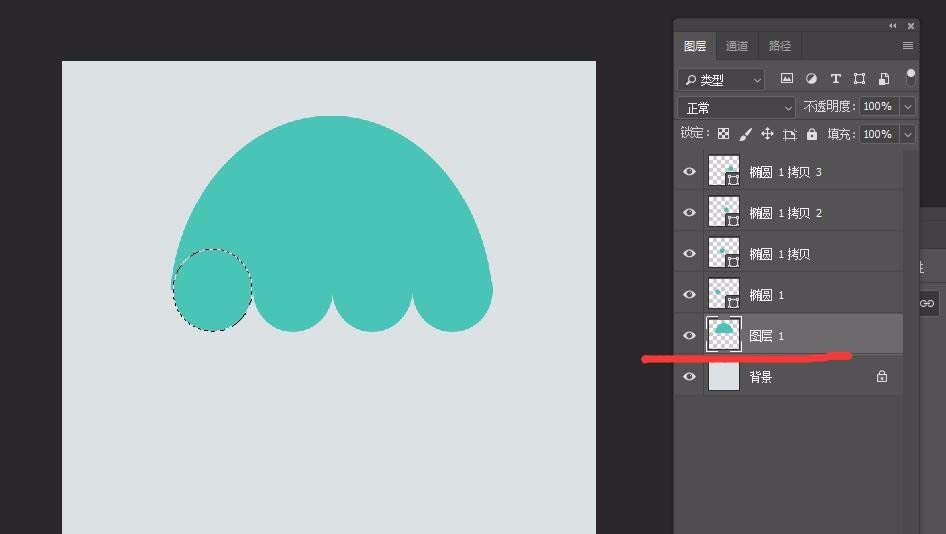Viewport: 946px width, 534px height.
Task: Toggle the layer filter on/off switch
Action: click(x=910, y=75)
